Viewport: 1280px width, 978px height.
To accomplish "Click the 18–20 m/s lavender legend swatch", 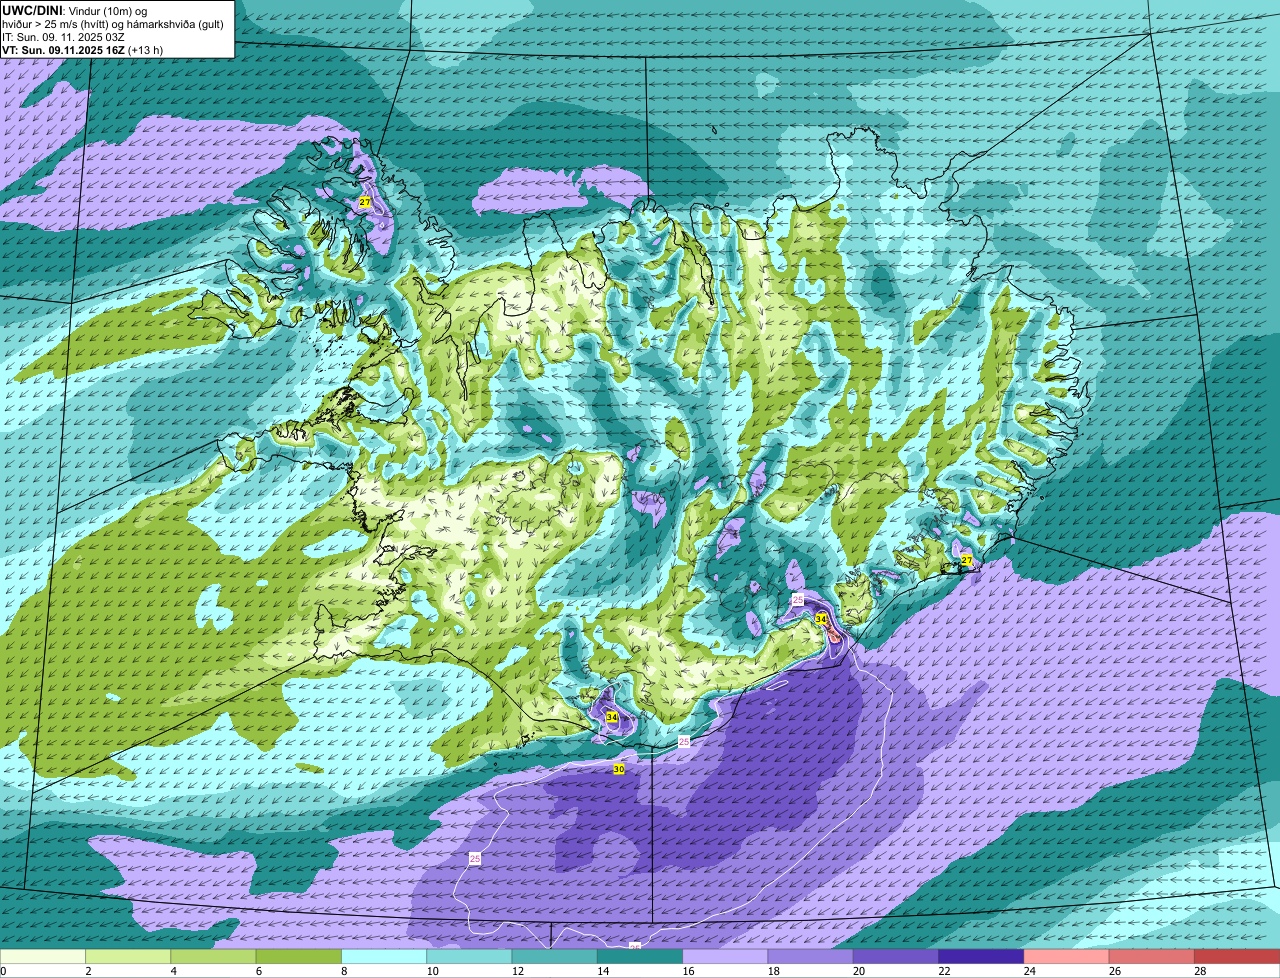I will 811,957.
